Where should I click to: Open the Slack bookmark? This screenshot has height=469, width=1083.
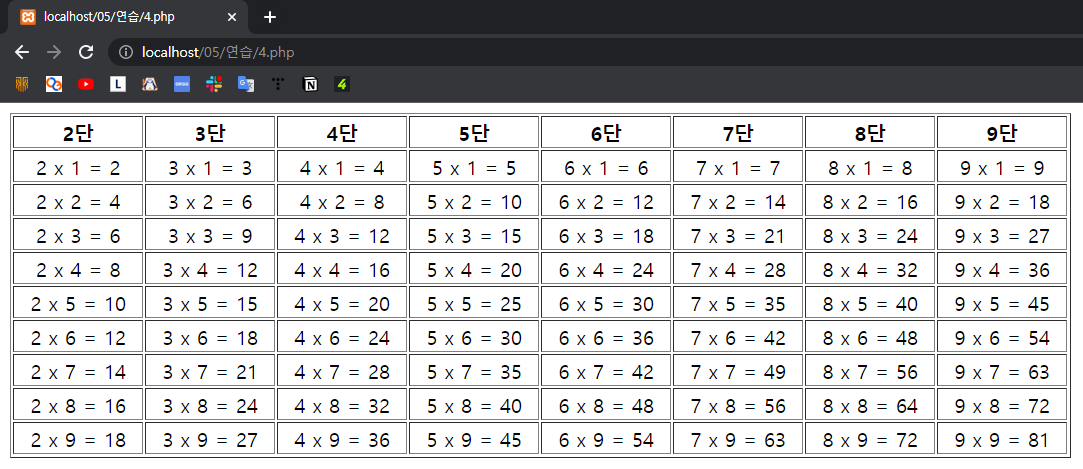pos(214,84)
